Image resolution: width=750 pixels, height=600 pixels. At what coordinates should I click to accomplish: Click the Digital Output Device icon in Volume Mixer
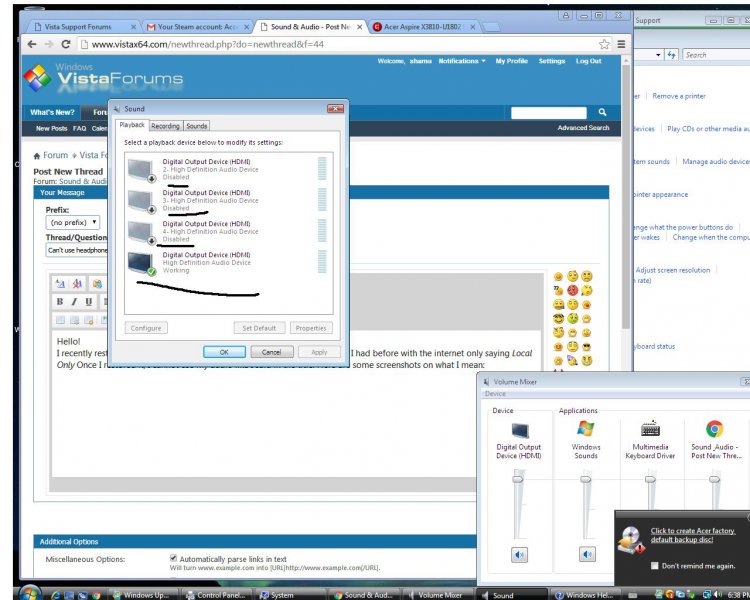(x=520, y=430)
